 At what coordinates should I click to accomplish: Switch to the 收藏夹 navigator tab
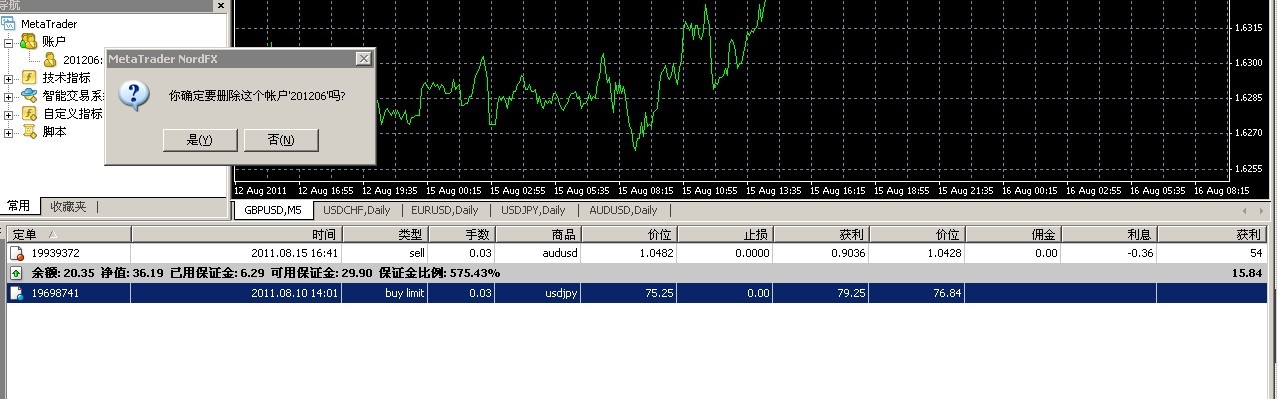(69, 207)
